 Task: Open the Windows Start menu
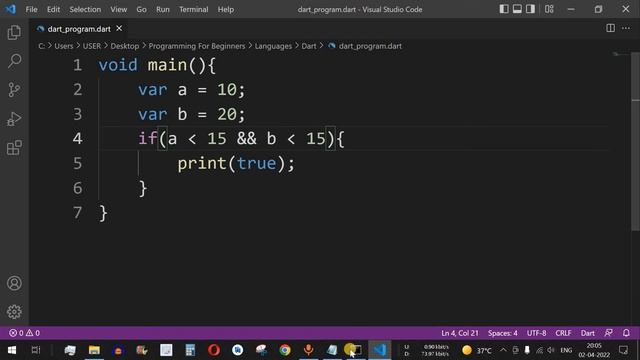[12, 350]
